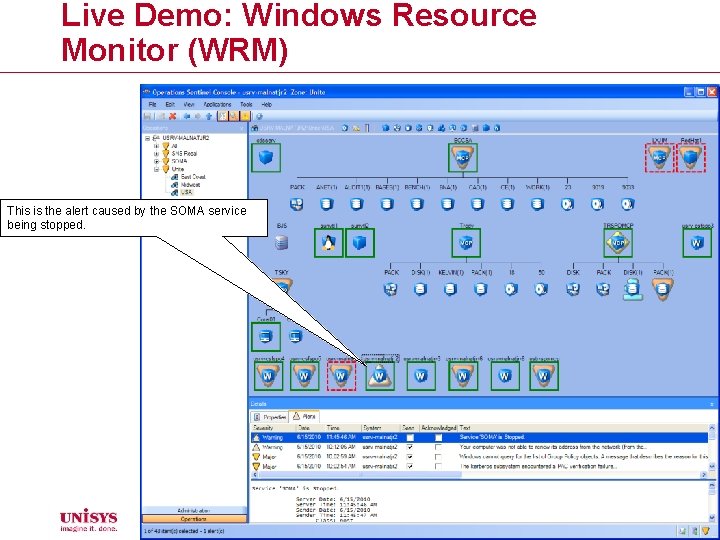Select the Core01 computer icon
The width and height of the screenshot is (720, 540).
pyautogui.click(x=265, y=337)
